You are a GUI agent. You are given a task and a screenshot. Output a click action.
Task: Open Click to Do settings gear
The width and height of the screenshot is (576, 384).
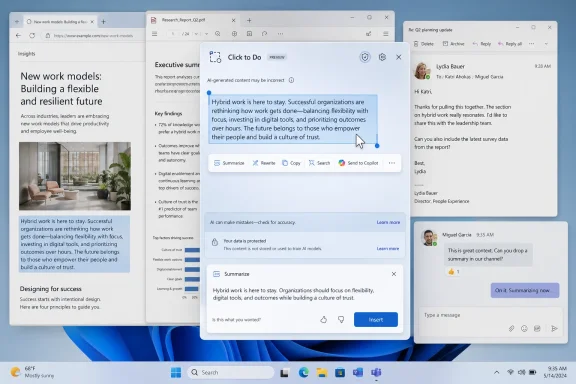(x=382, y=57)
